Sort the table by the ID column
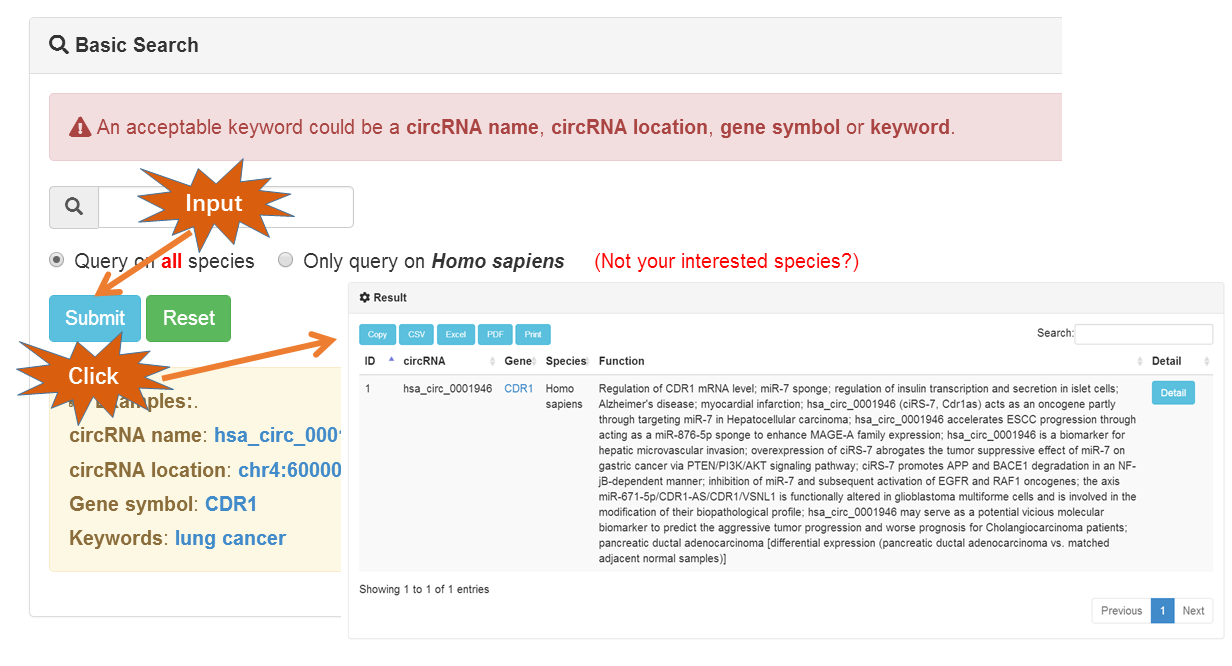The image size is (1232, 666). point(370,361)
